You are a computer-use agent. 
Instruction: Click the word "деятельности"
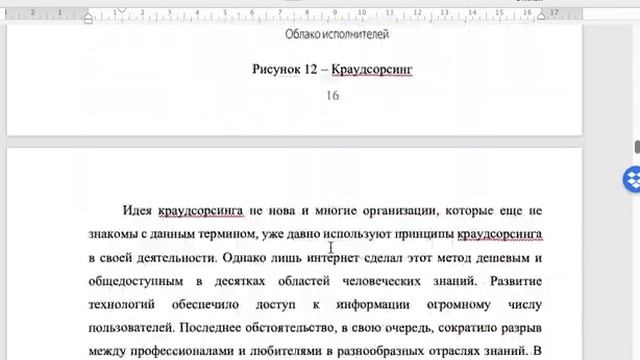coord(176,258)
